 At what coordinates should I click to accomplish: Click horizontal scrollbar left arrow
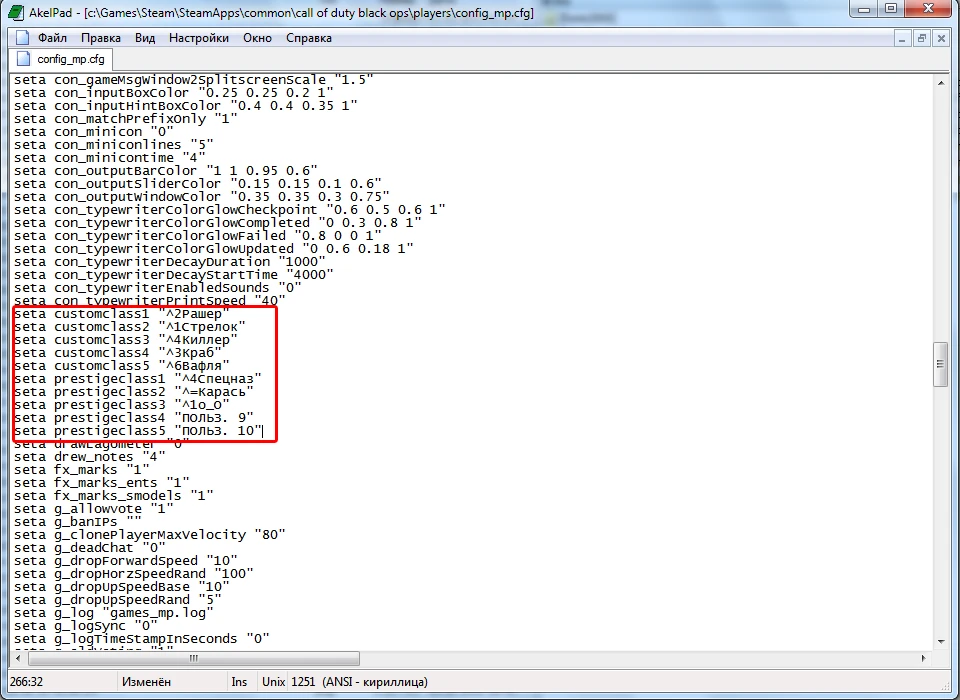[18, 658]
